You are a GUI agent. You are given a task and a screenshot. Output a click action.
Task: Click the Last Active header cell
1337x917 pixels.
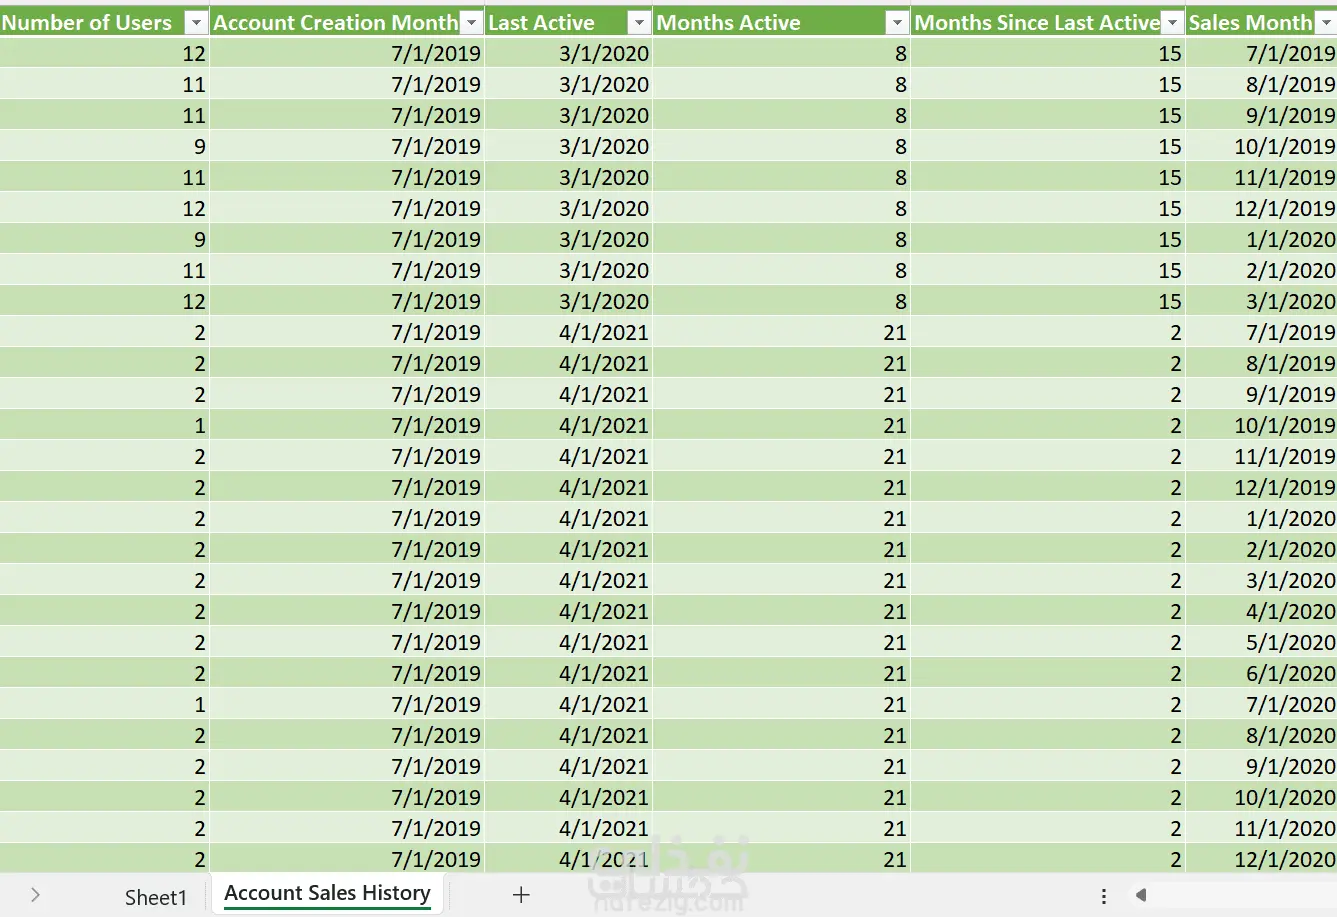541,23
